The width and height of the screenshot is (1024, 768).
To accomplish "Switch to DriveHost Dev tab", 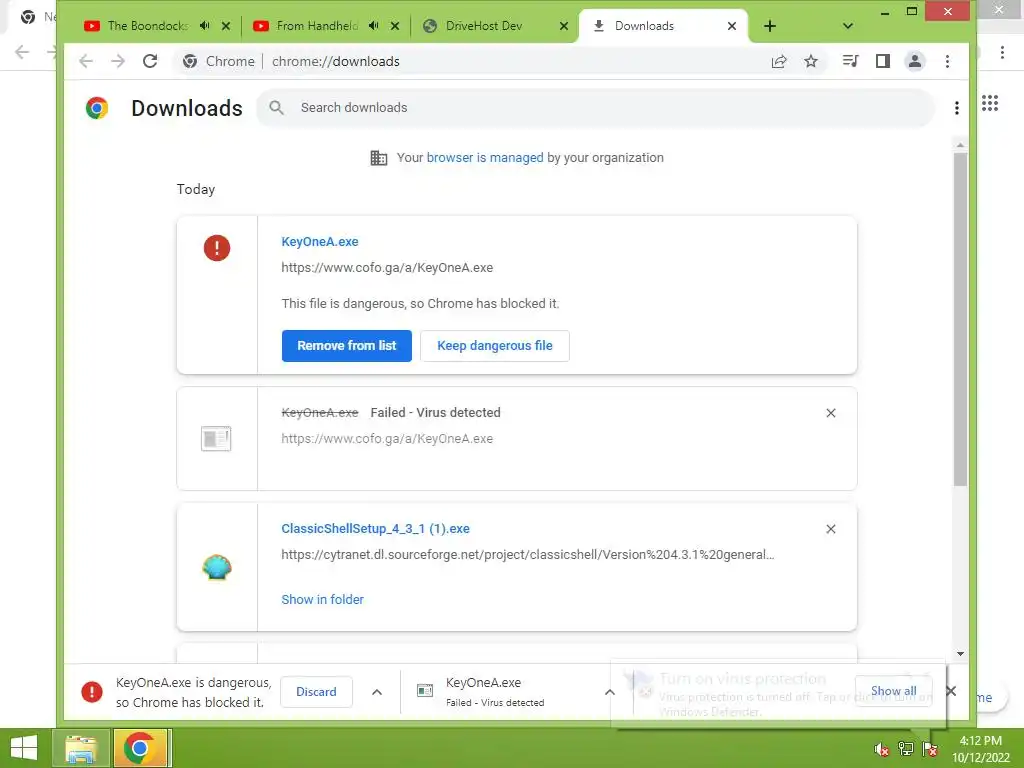I will click(x=483, y=26).
